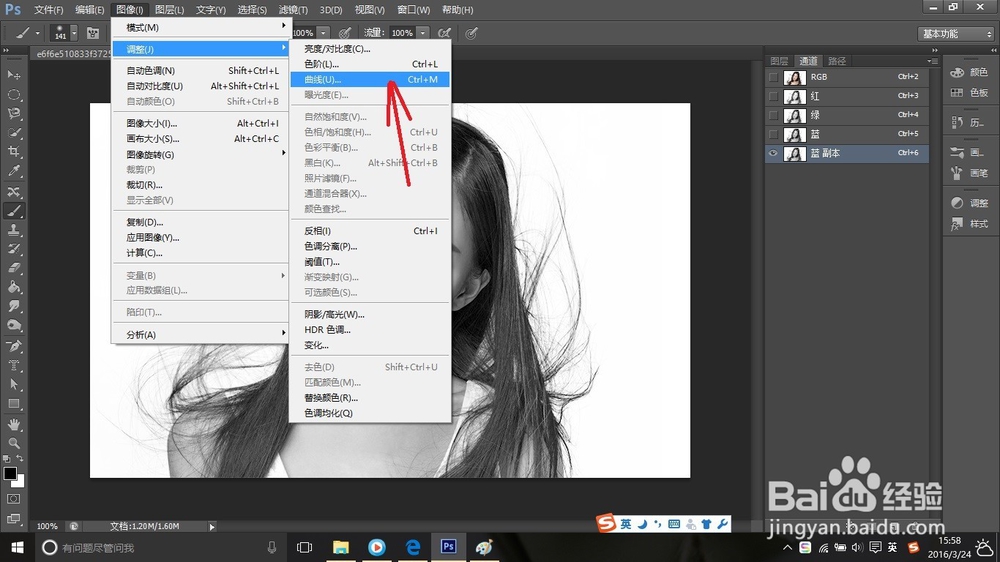Select the Zoom tool

13,443
